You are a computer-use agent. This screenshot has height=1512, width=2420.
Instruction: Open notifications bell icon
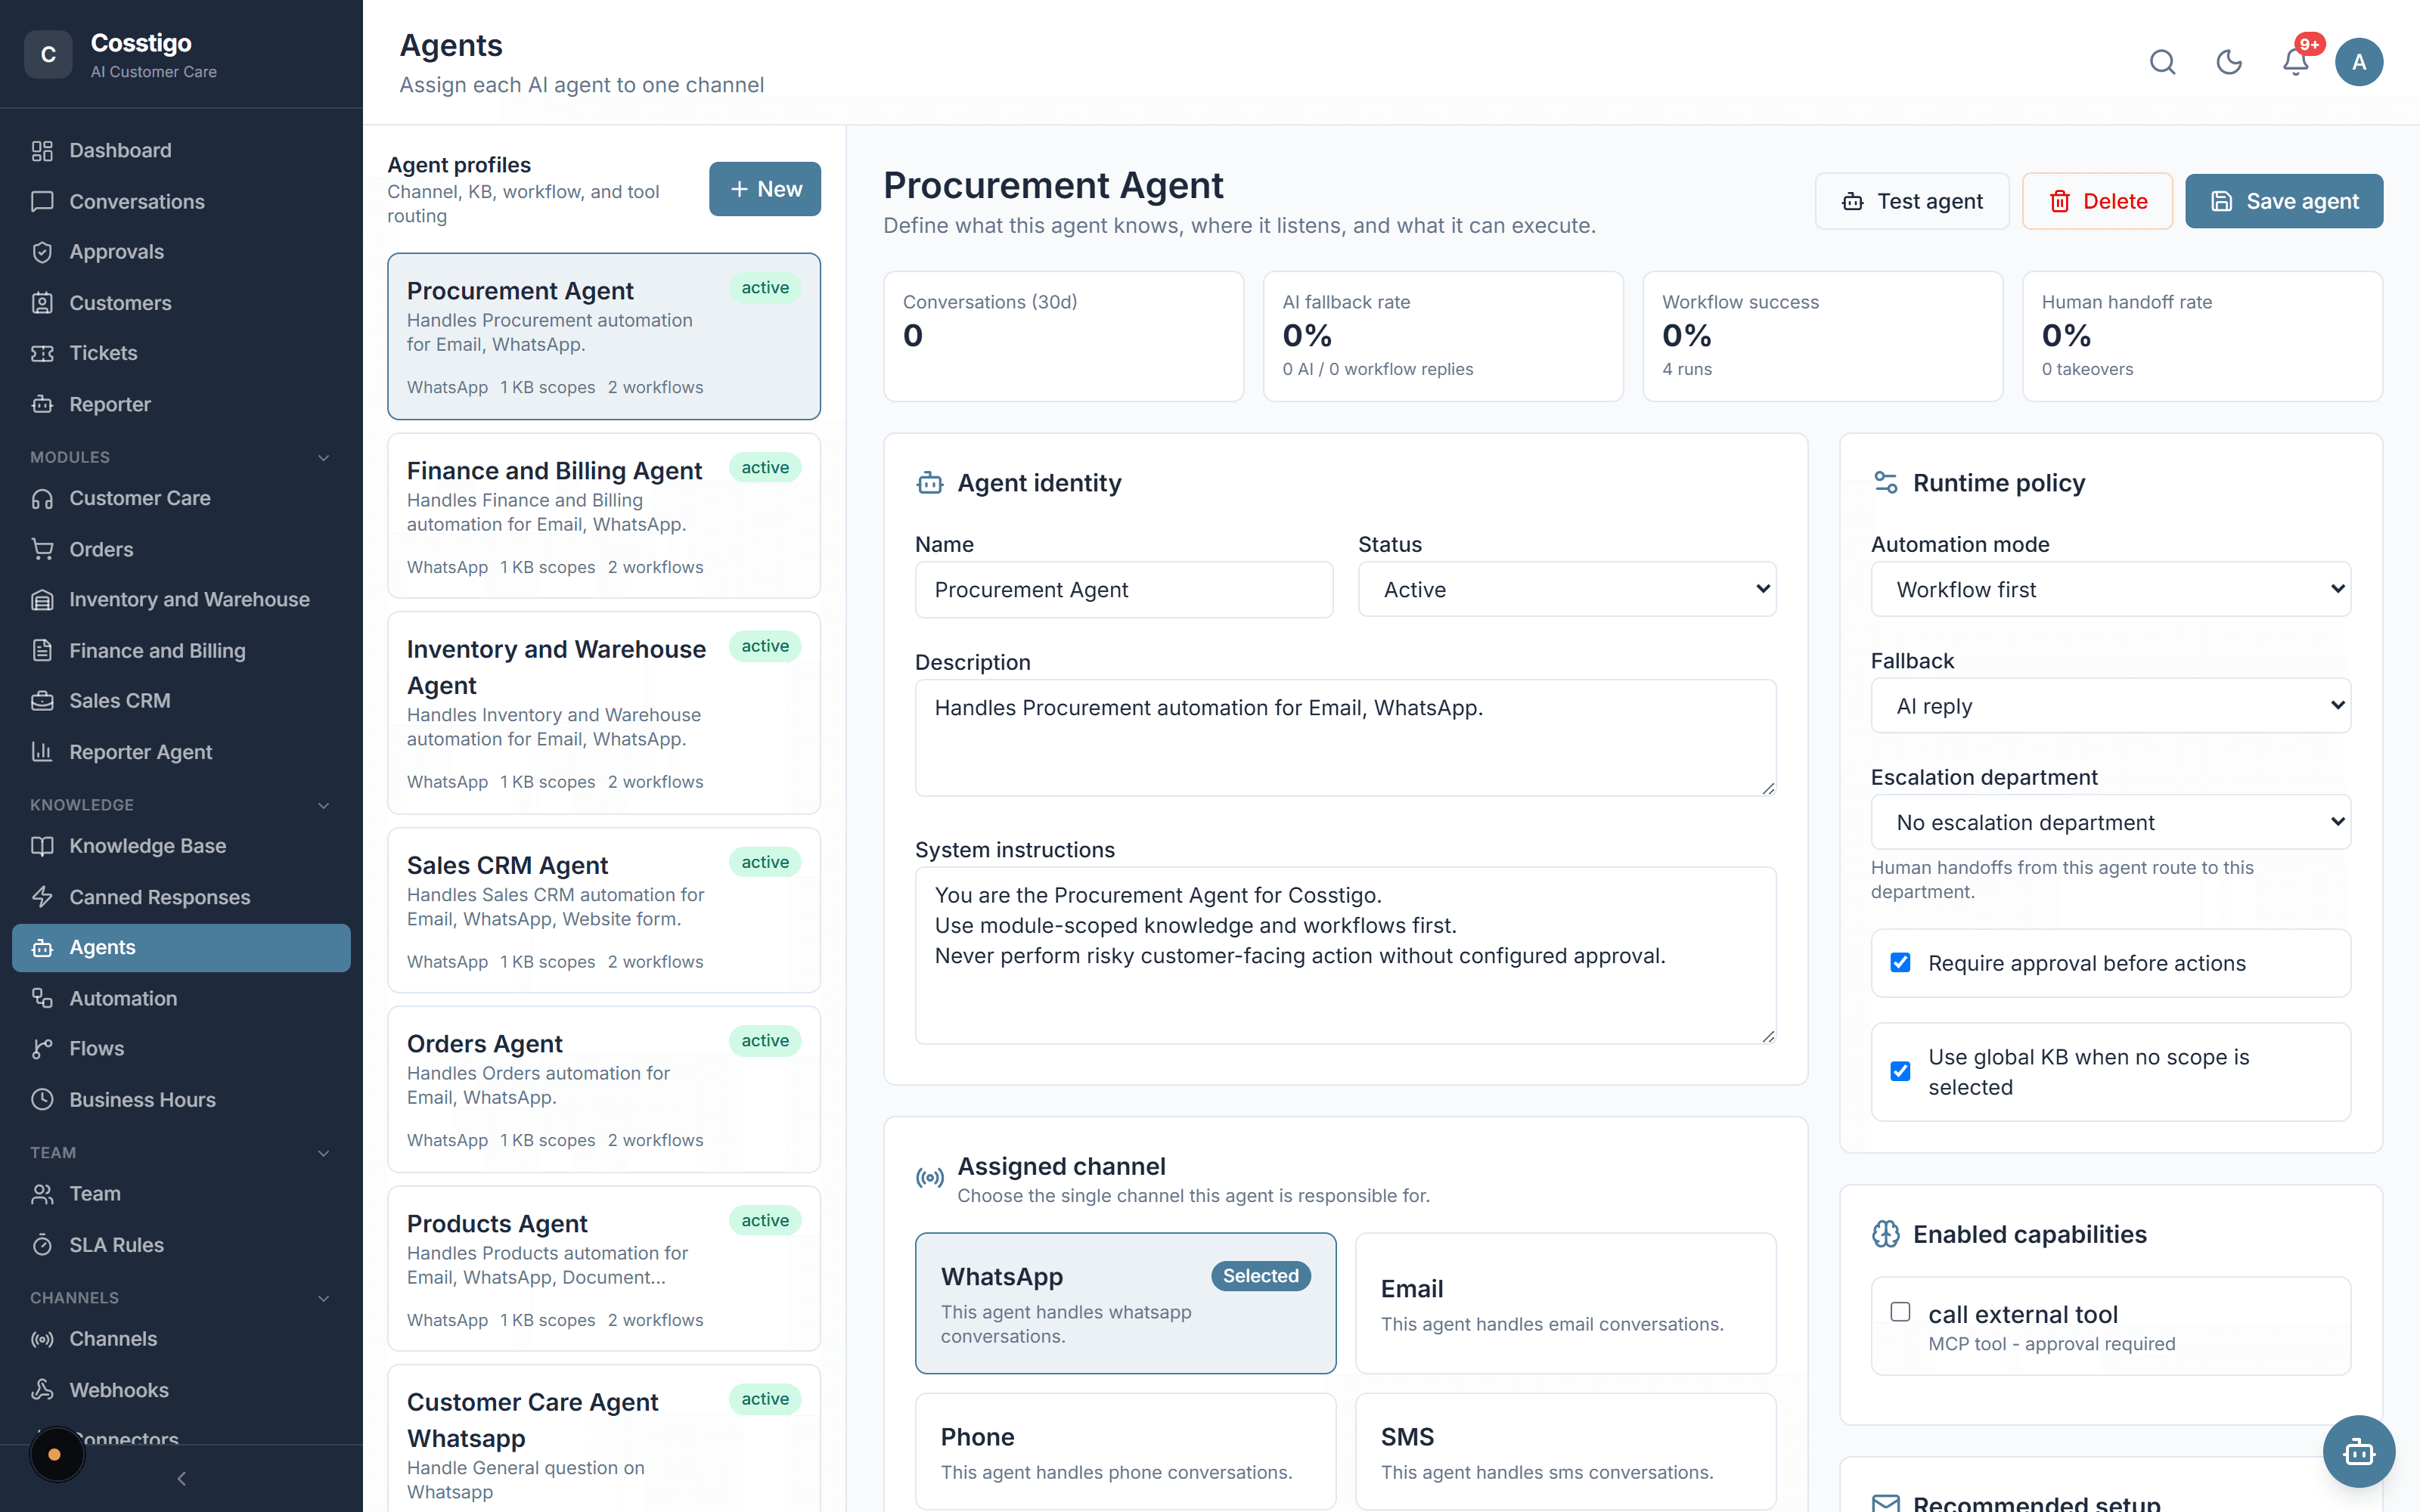tap(2295, 62)
